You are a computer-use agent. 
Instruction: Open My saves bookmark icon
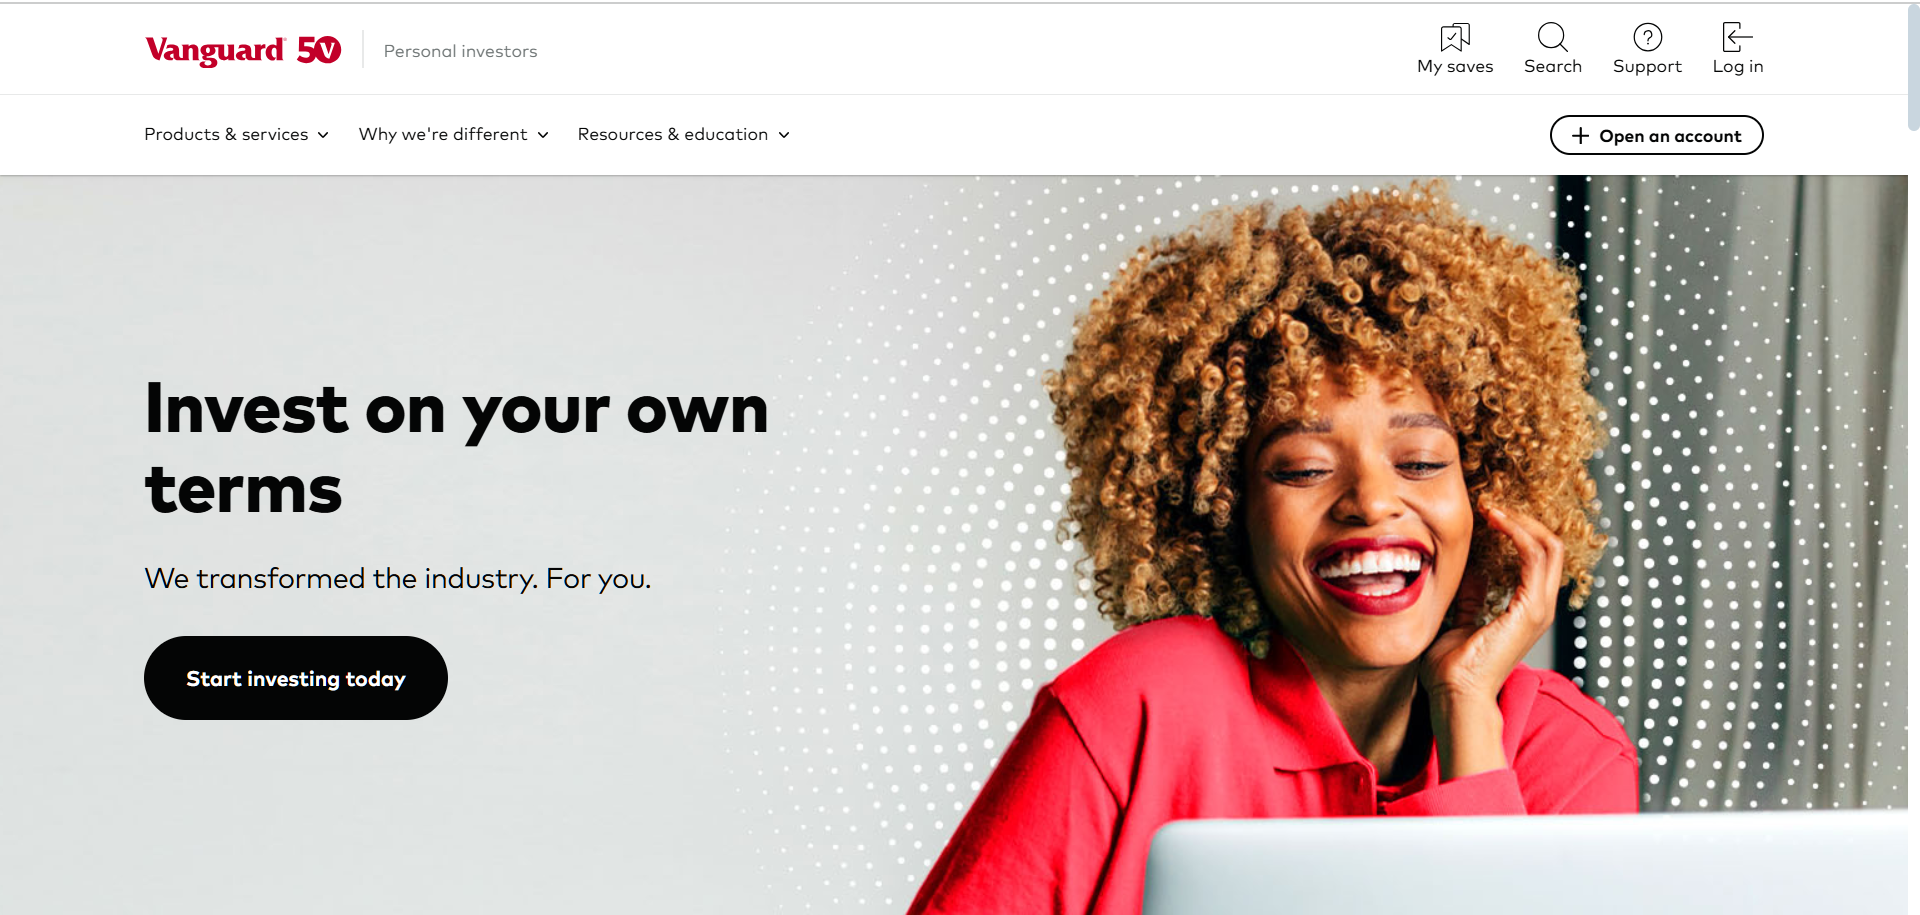click(x=1455, y=37)
